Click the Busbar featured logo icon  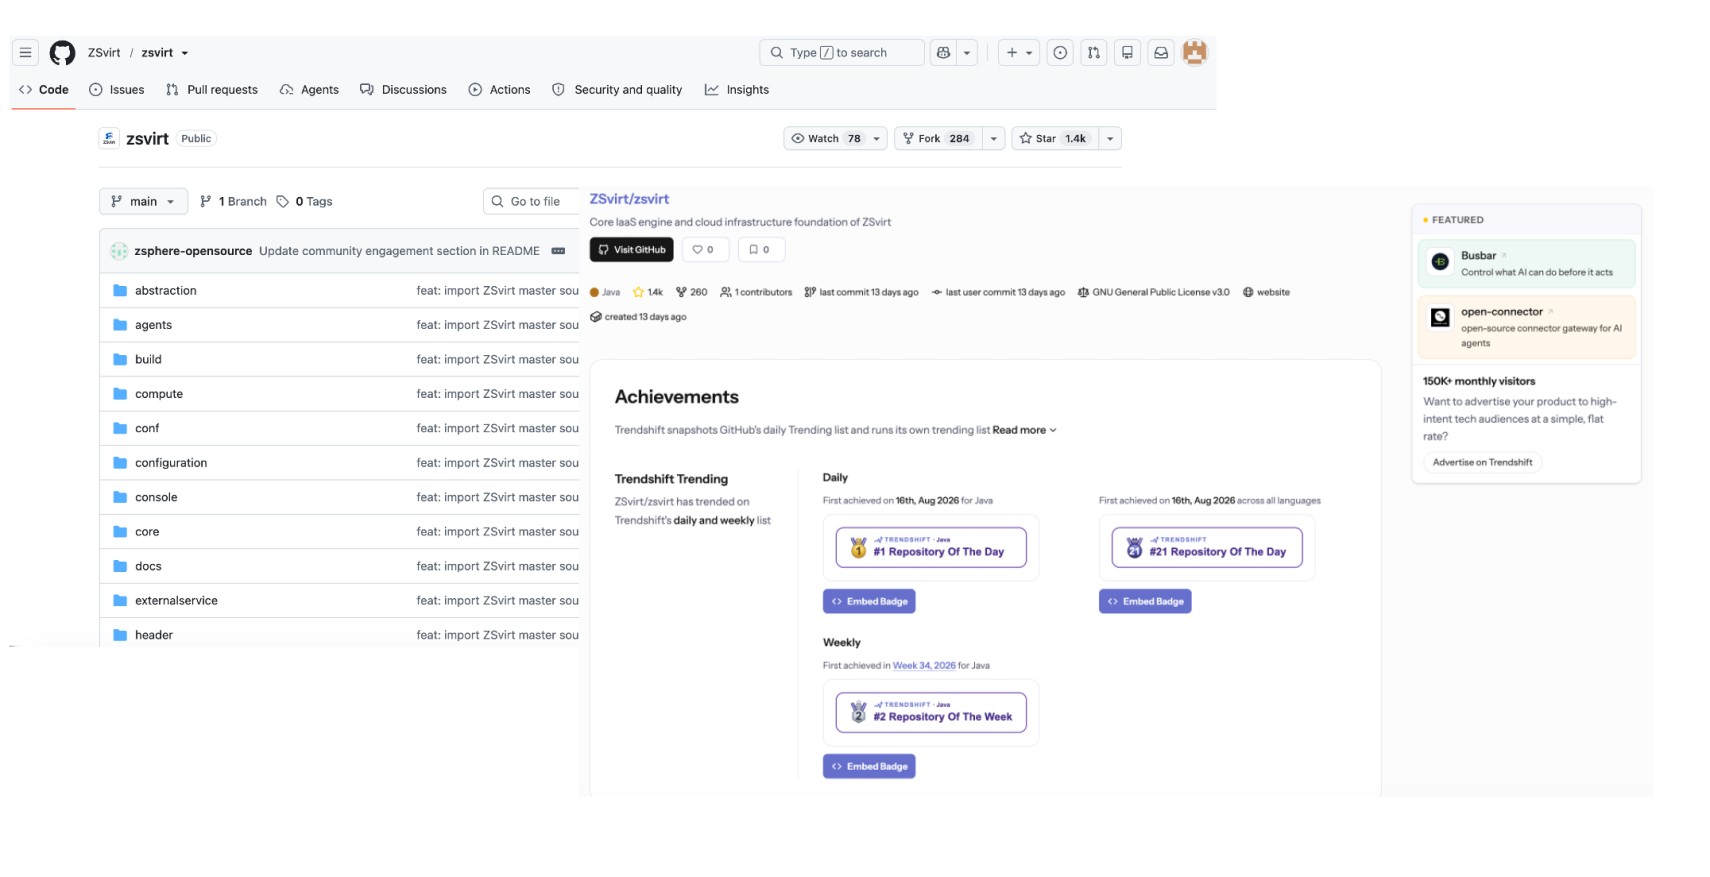coord(1440,262)
